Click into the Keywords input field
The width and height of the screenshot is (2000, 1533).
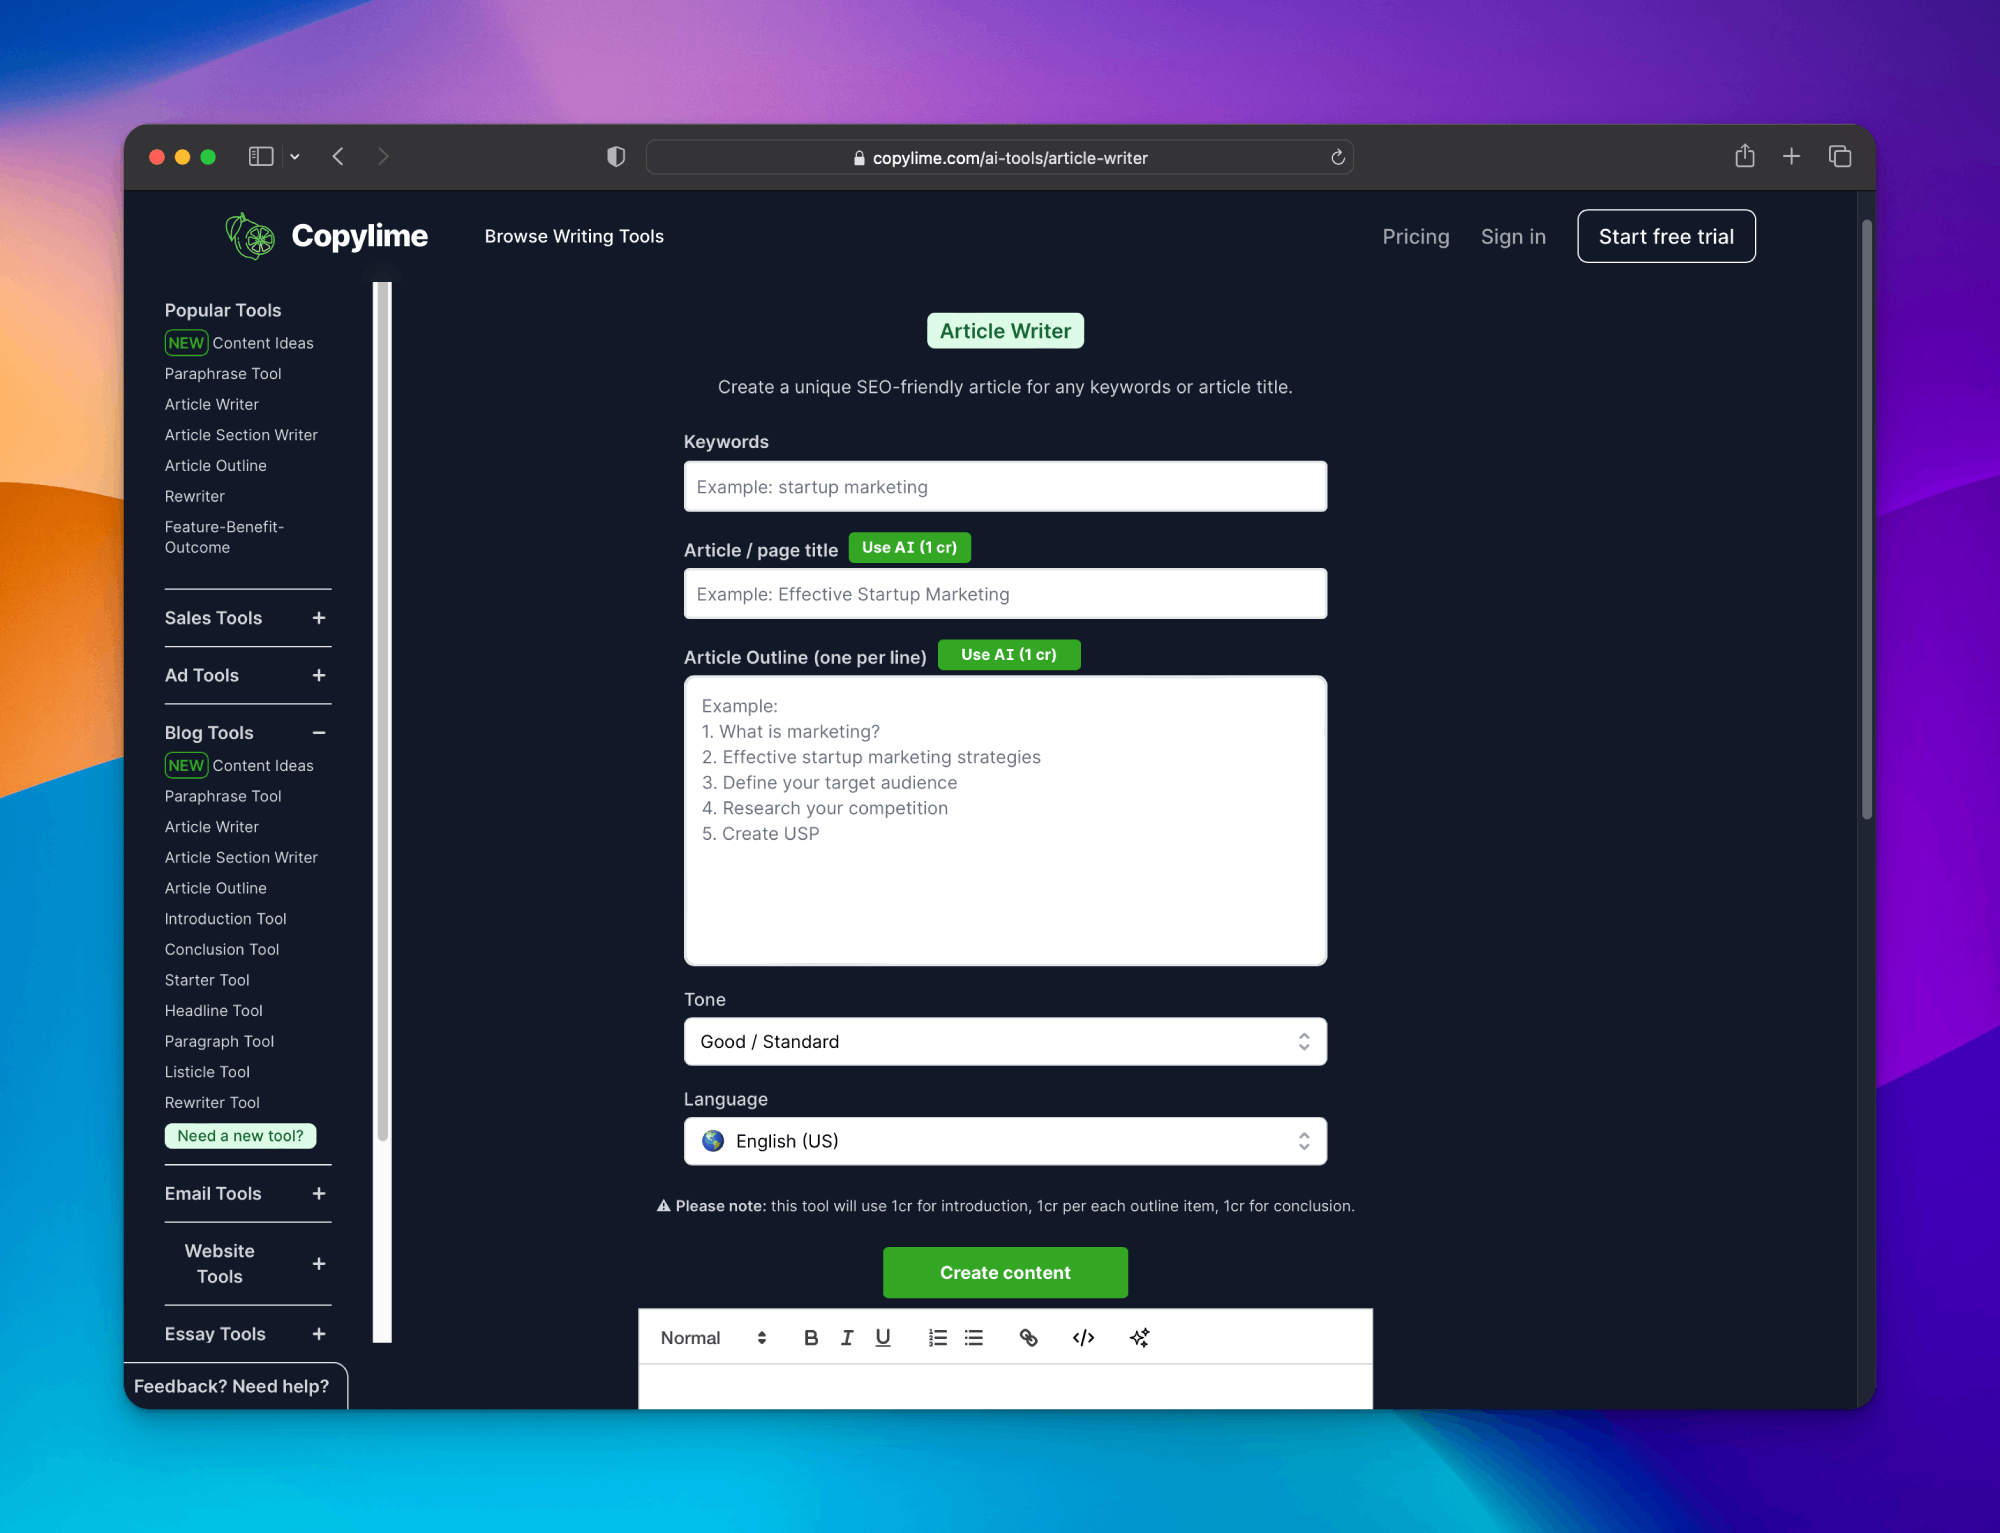(x=1005, y=487)
